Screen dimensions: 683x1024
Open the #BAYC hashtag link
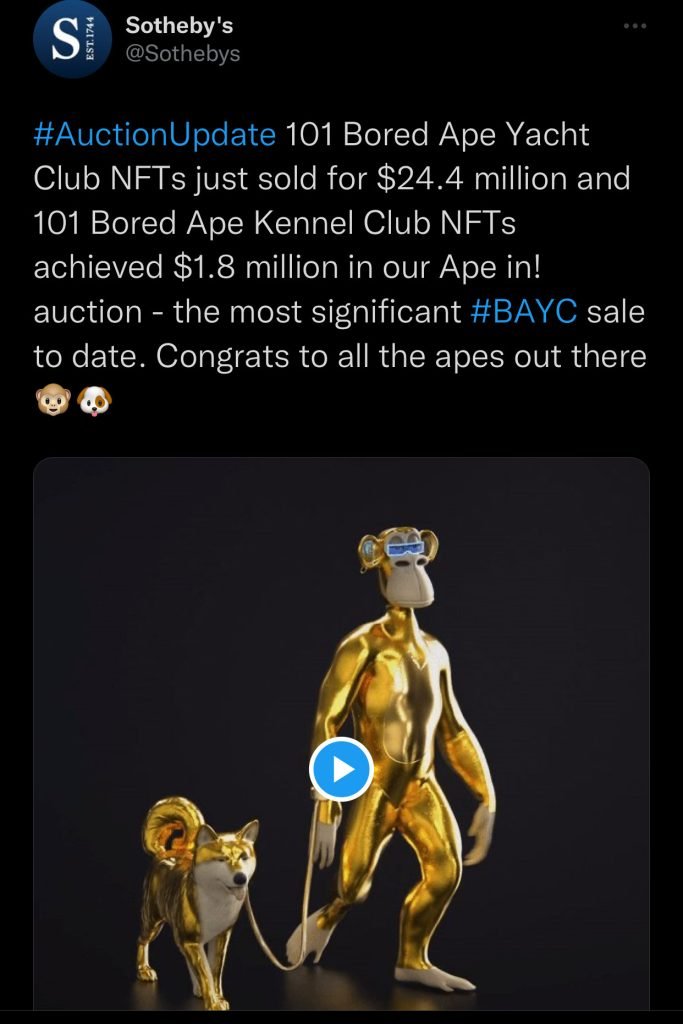[x=524, y=311]
